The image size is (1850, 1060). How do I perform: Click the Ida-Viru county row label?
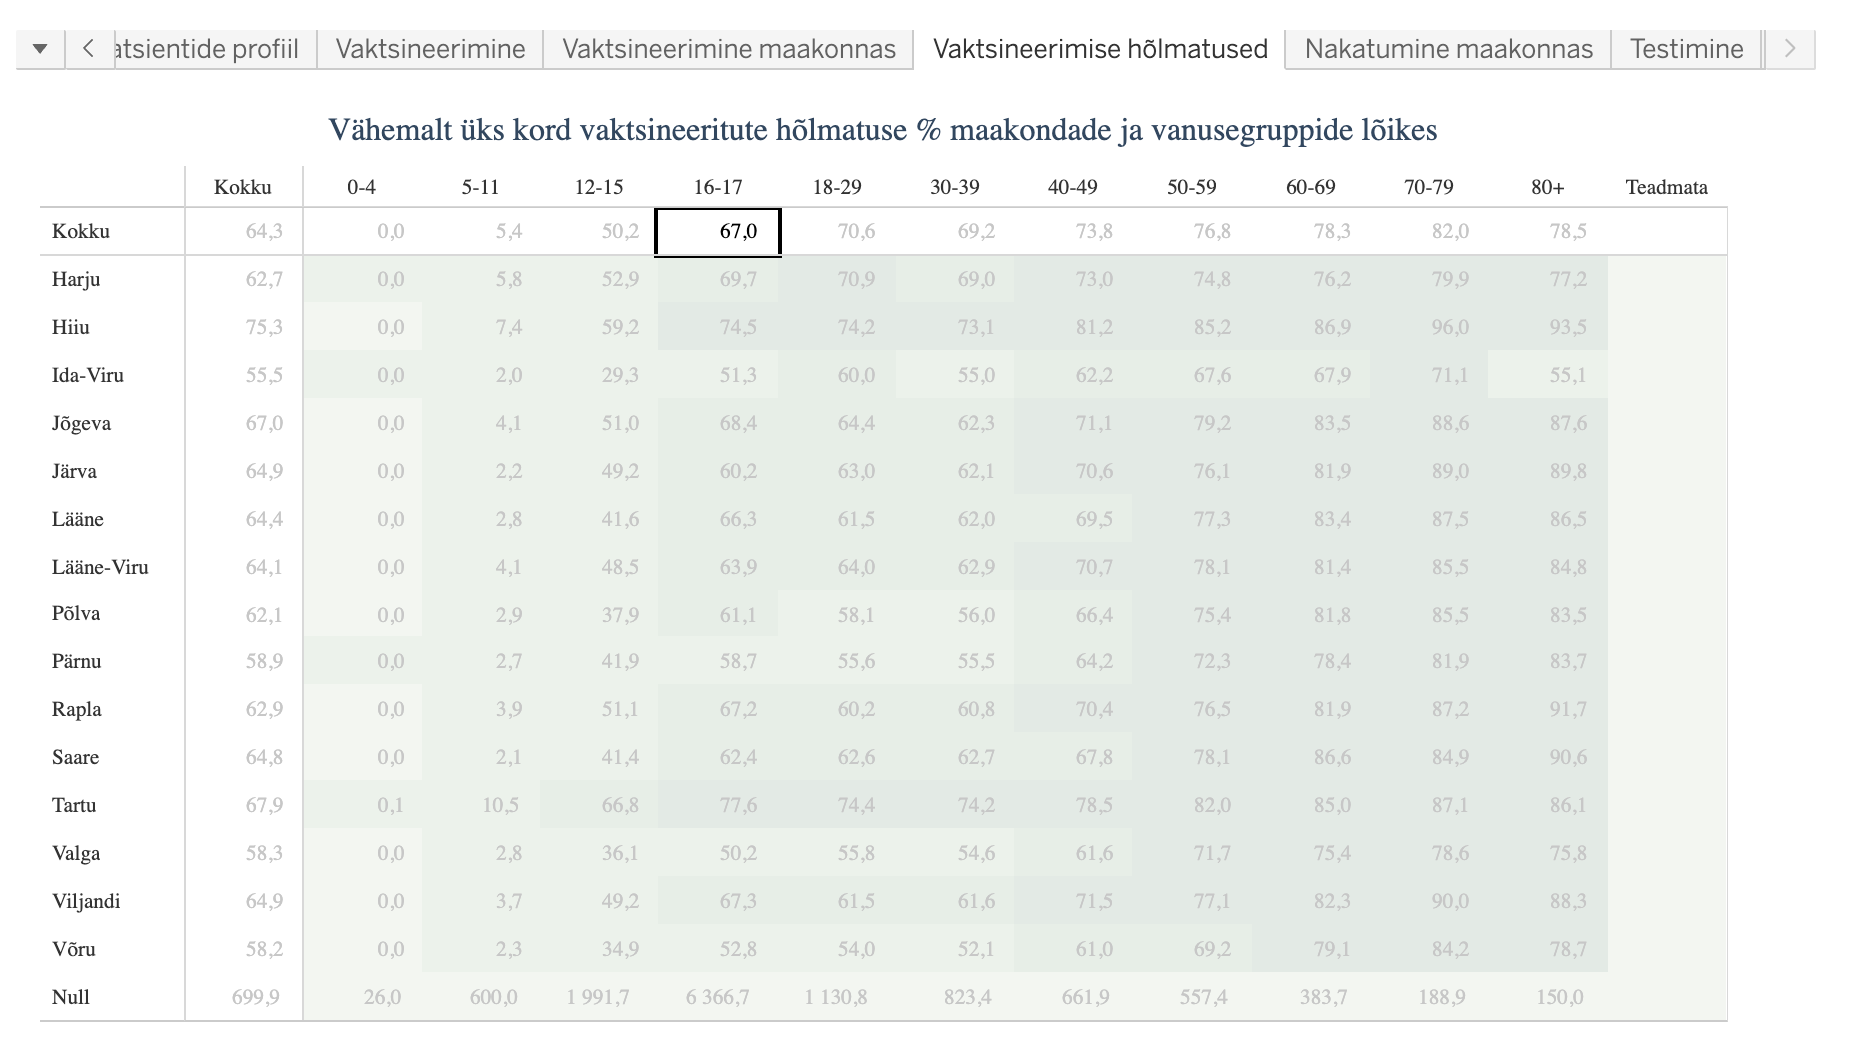88,375
